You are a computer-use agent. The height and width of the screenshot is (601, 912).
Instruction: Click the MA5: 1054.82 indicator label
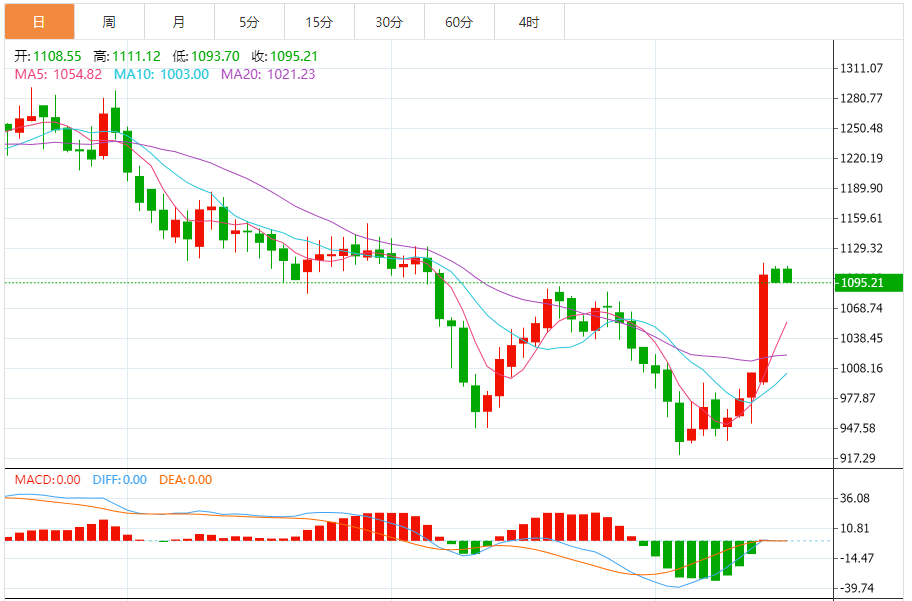pyautogui.click(x=58, y=74)
